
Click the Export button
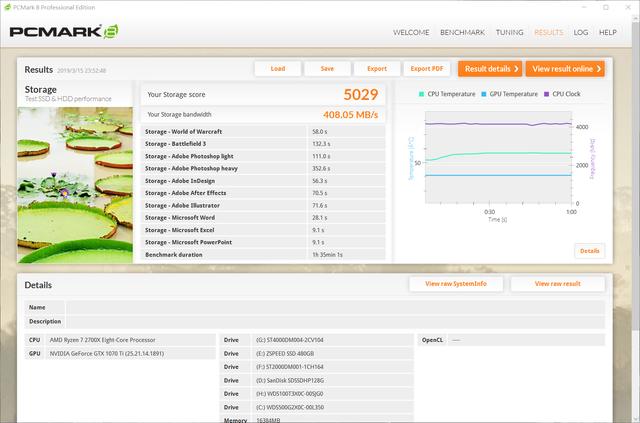[377, 69]
